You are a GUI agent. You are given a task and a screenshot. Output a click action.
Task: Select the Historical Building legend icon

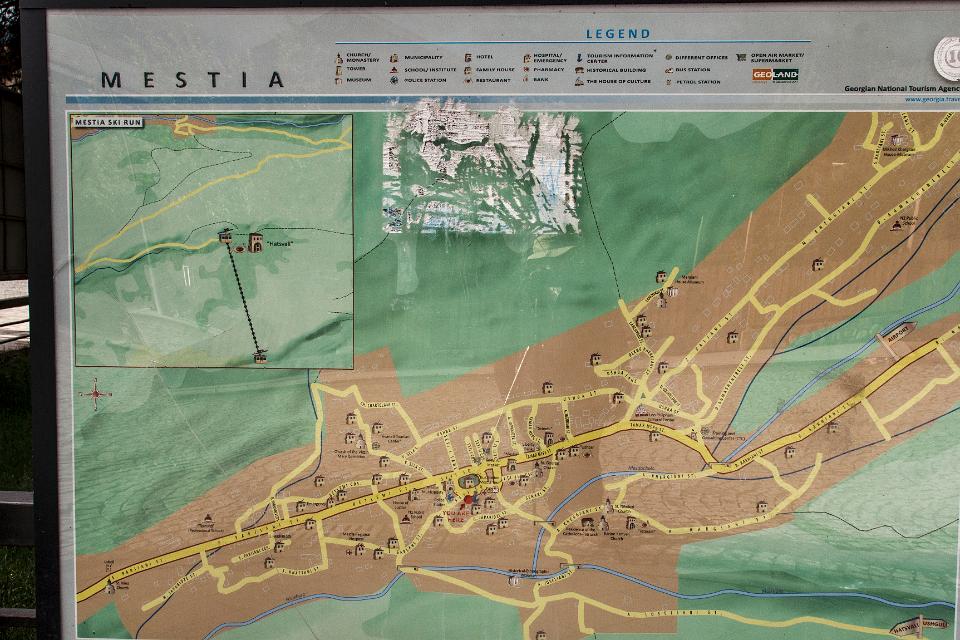click(579, 70)
